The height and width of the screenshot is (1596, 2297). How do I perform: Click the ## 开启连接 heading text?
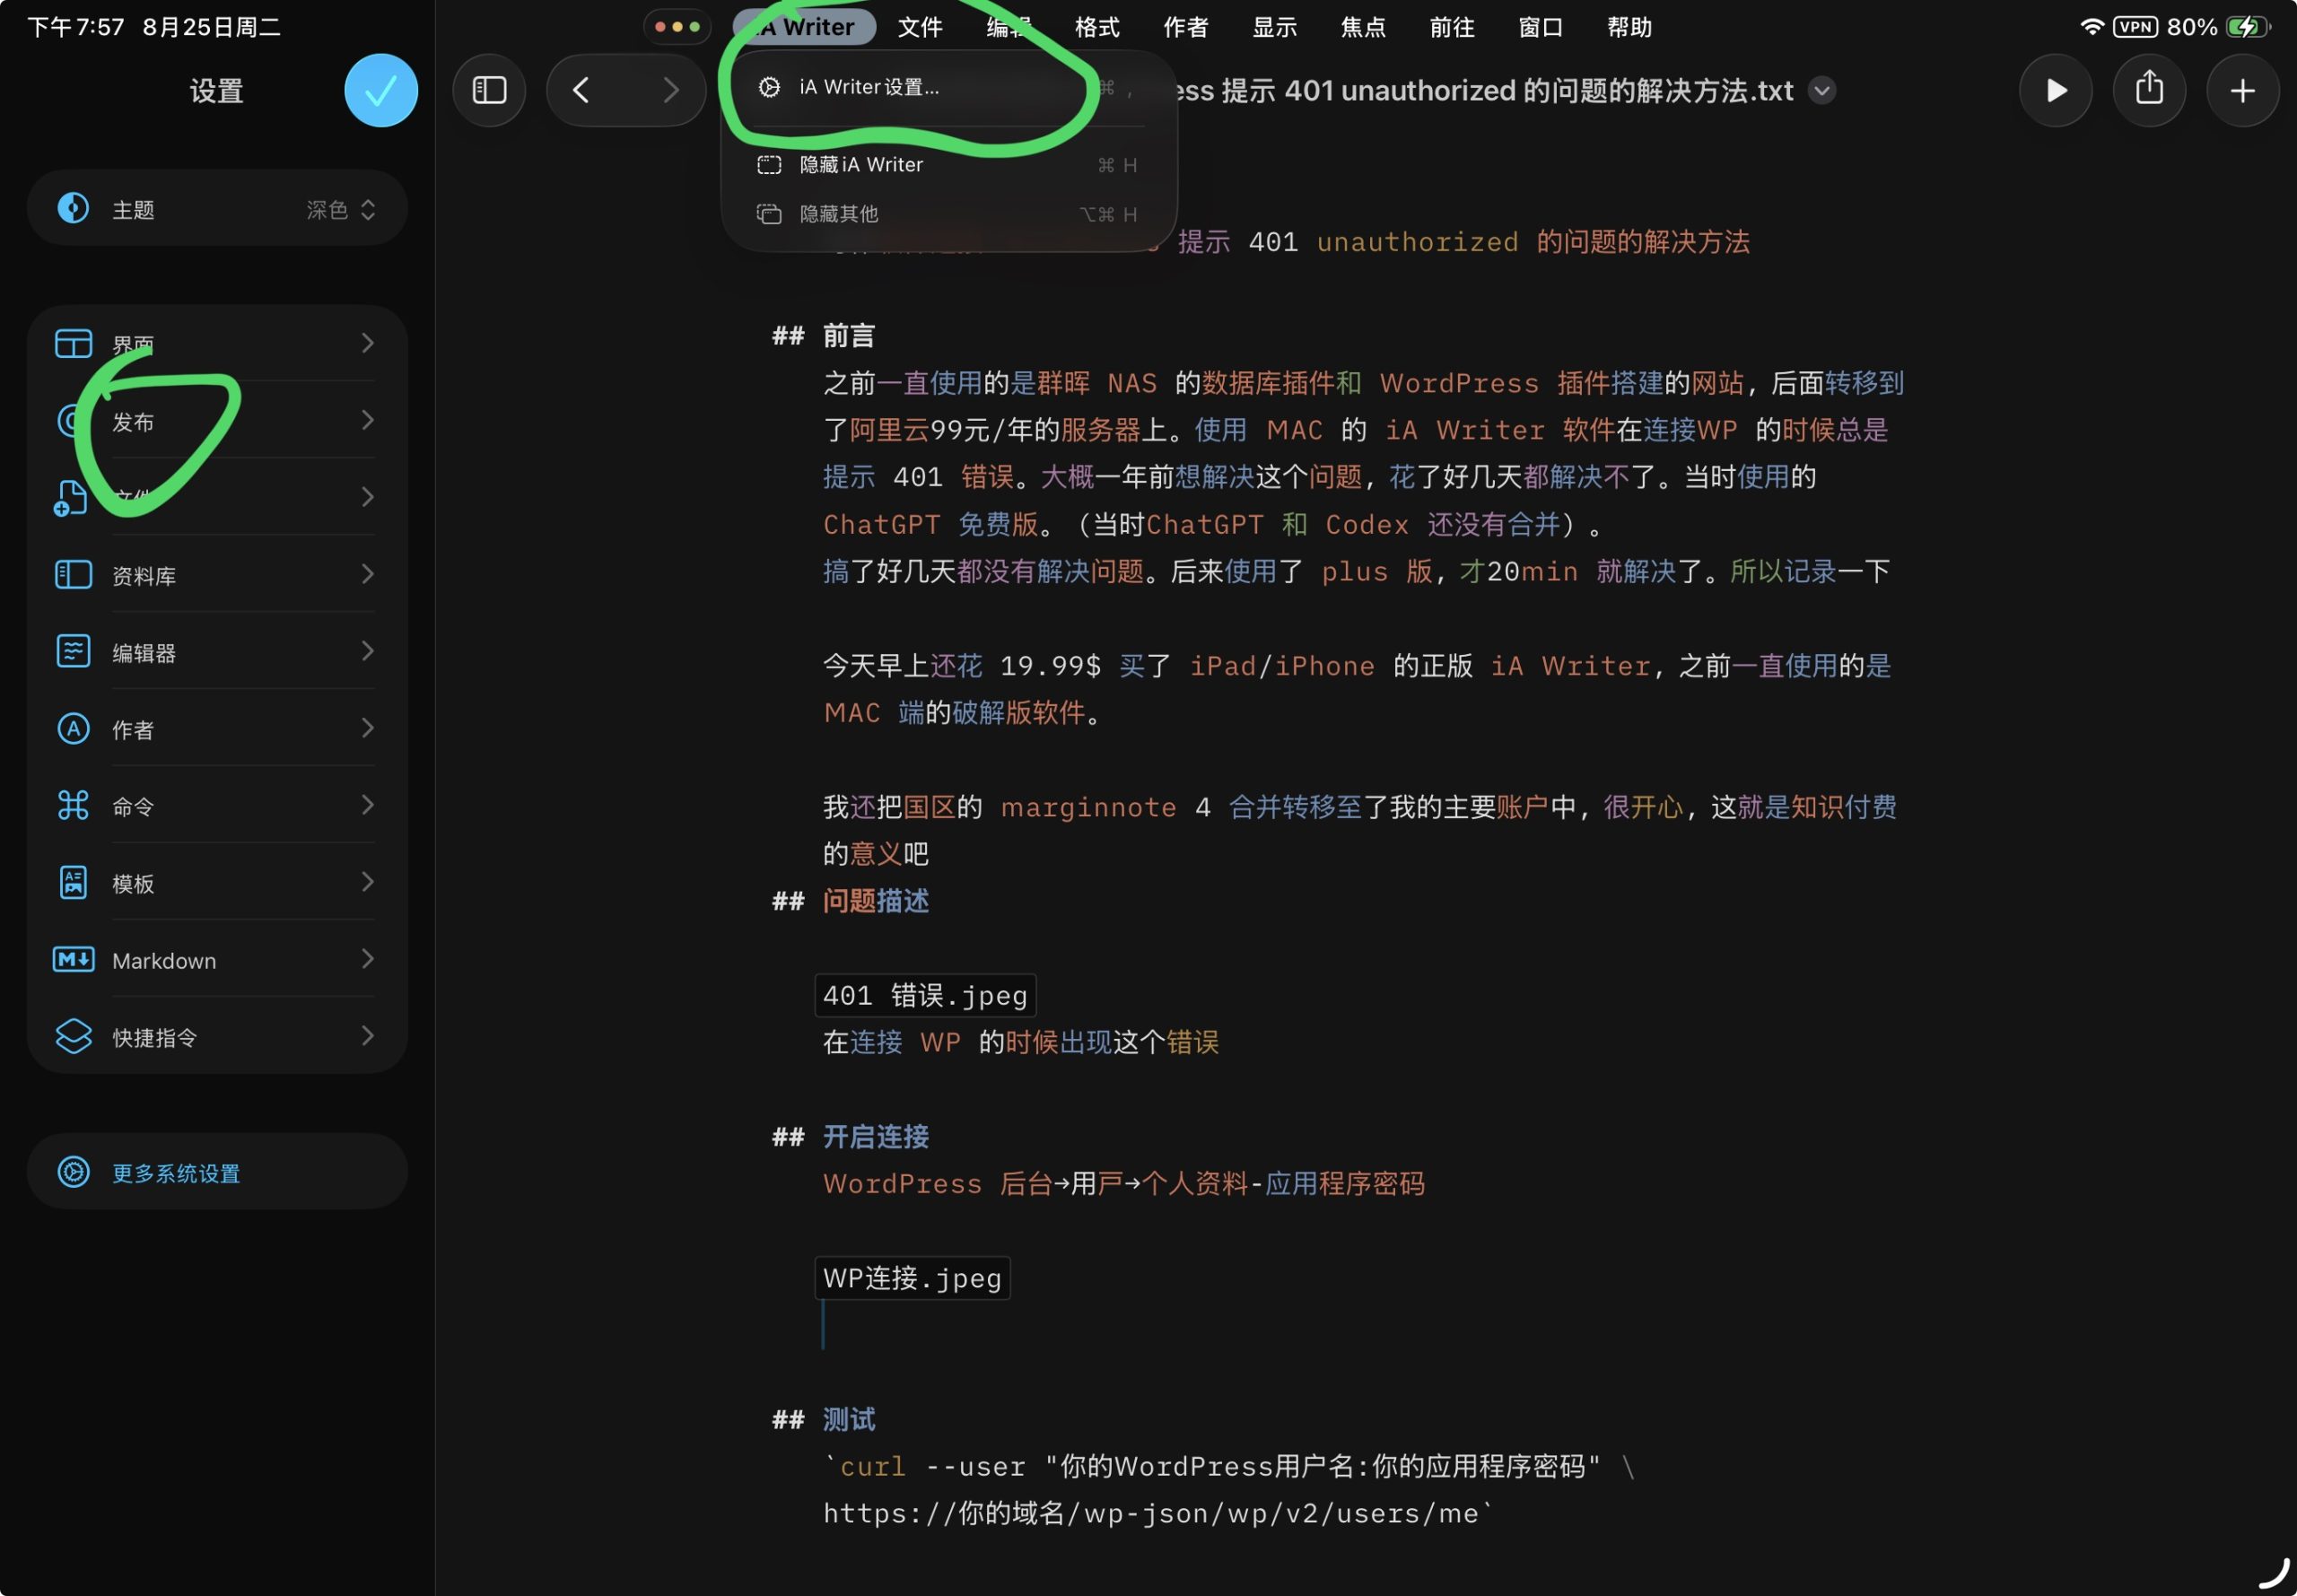[x=851, y=1137]
